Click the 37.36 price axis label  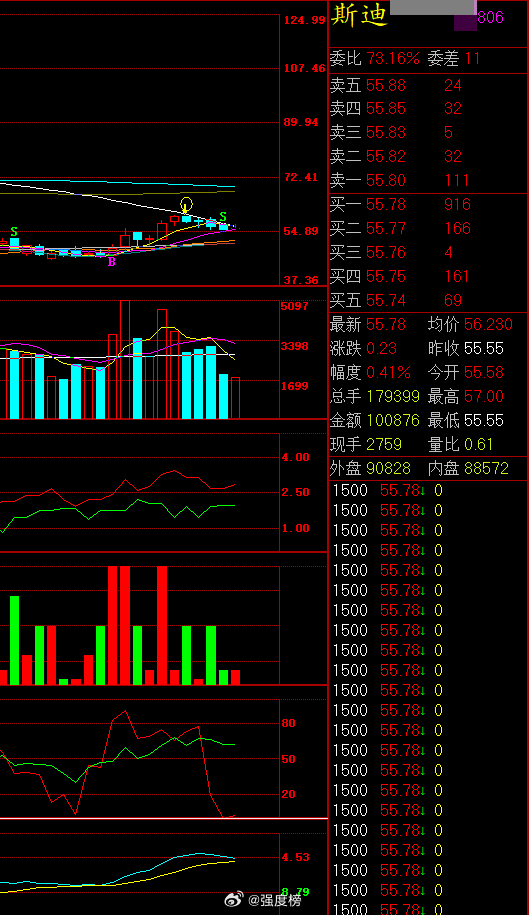[x=302, y=281]
